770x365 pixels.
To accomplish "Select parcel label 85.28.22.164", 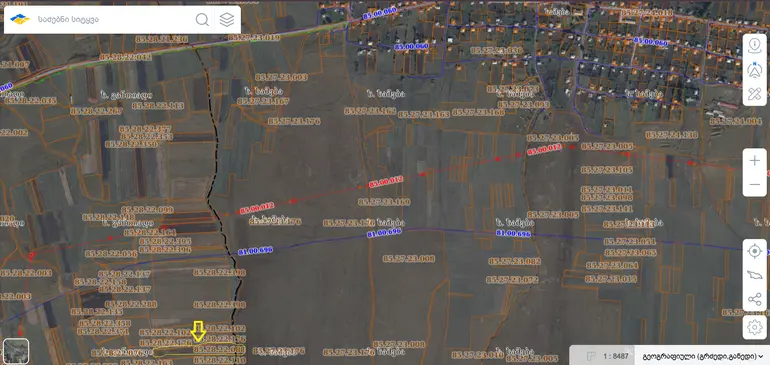I will pos(150,232).
